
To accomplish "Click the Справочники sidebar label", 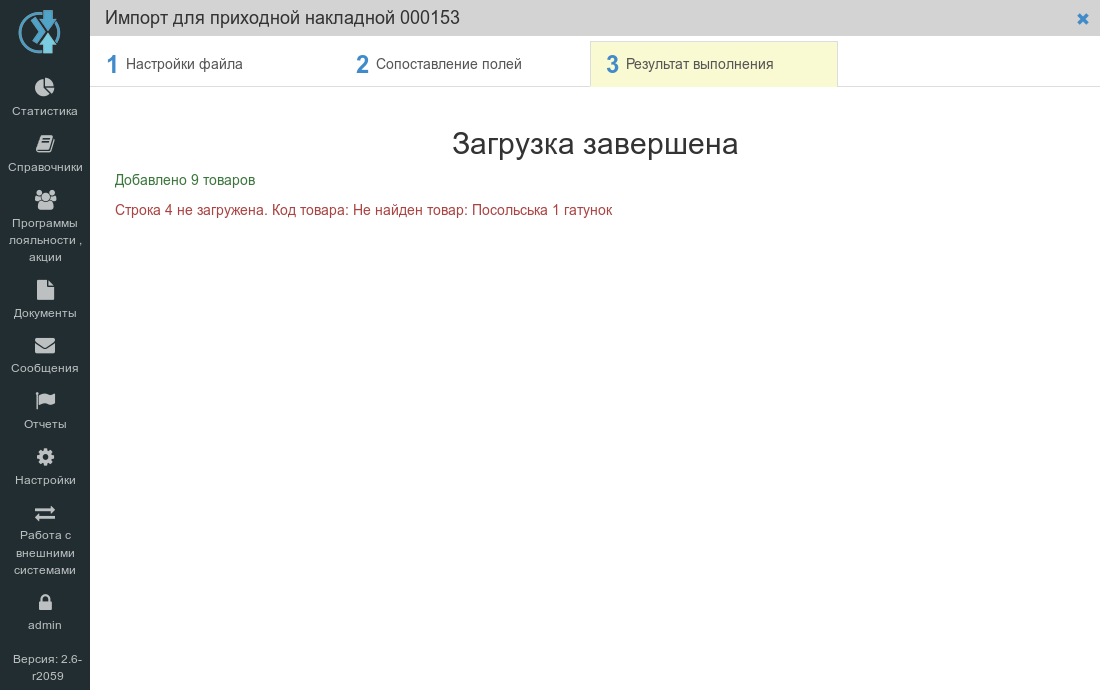I will [x=45, y=167].
